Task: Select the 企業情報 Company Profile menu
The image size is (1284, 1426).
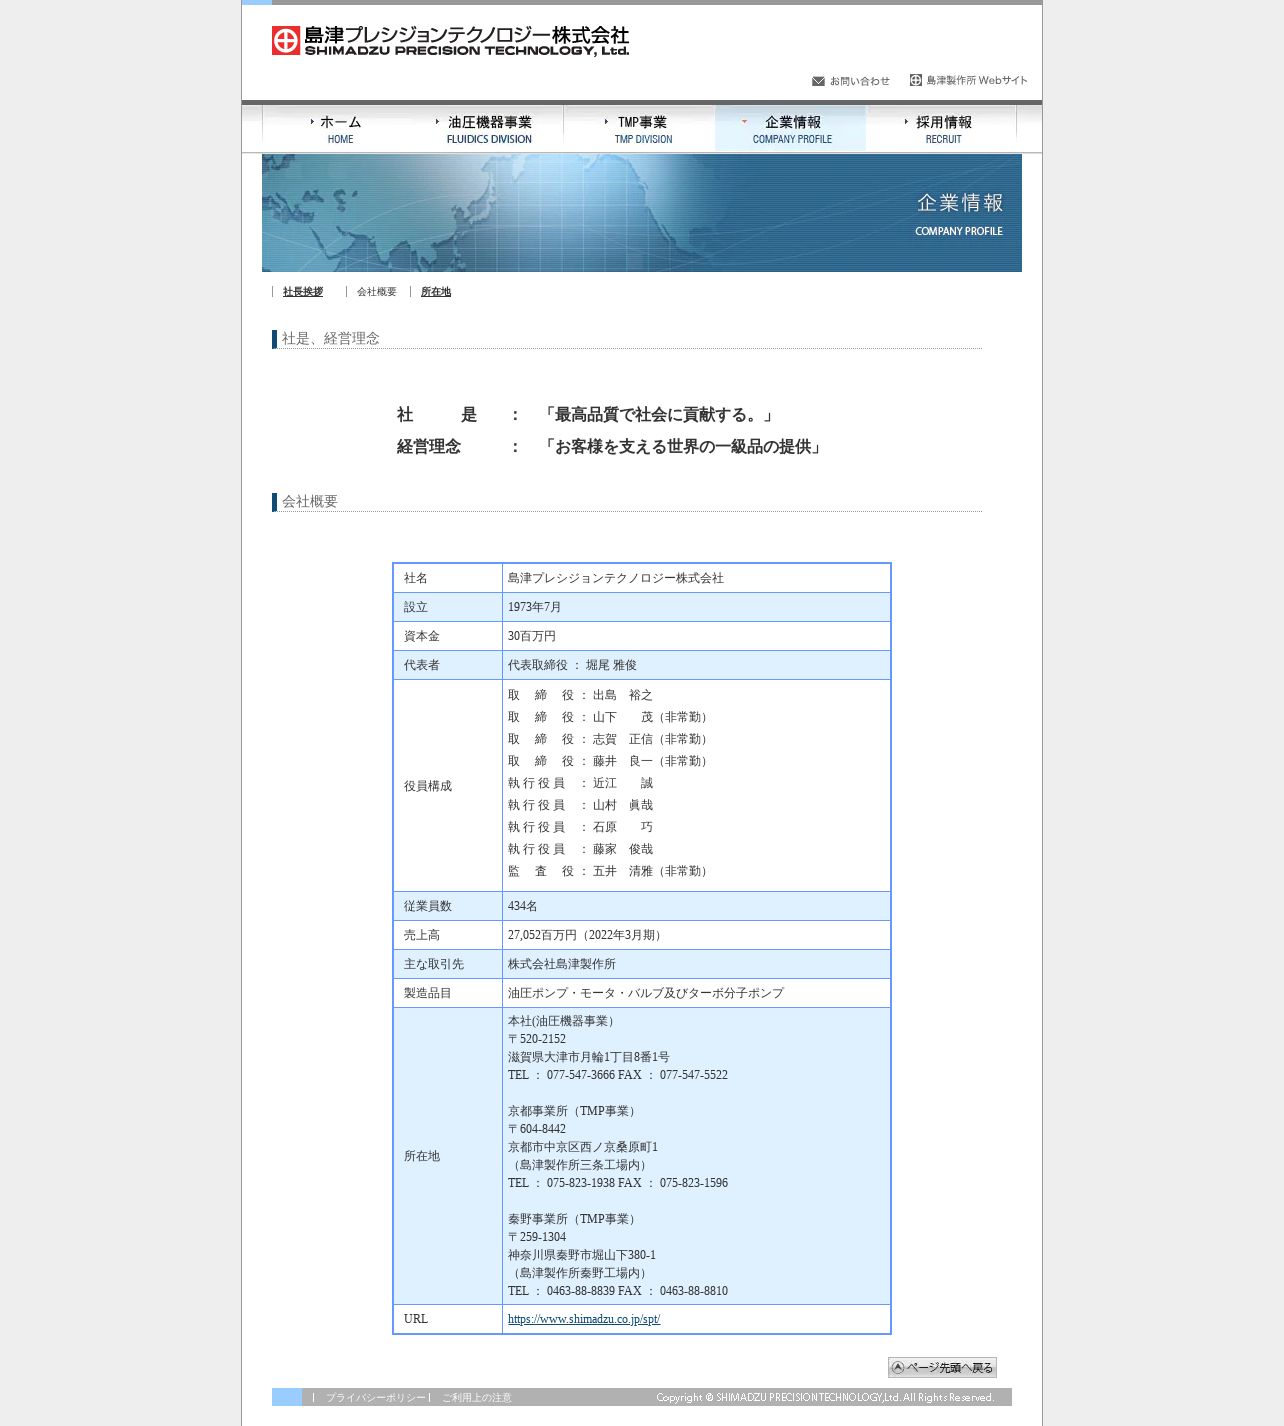Action: (791, 129)
